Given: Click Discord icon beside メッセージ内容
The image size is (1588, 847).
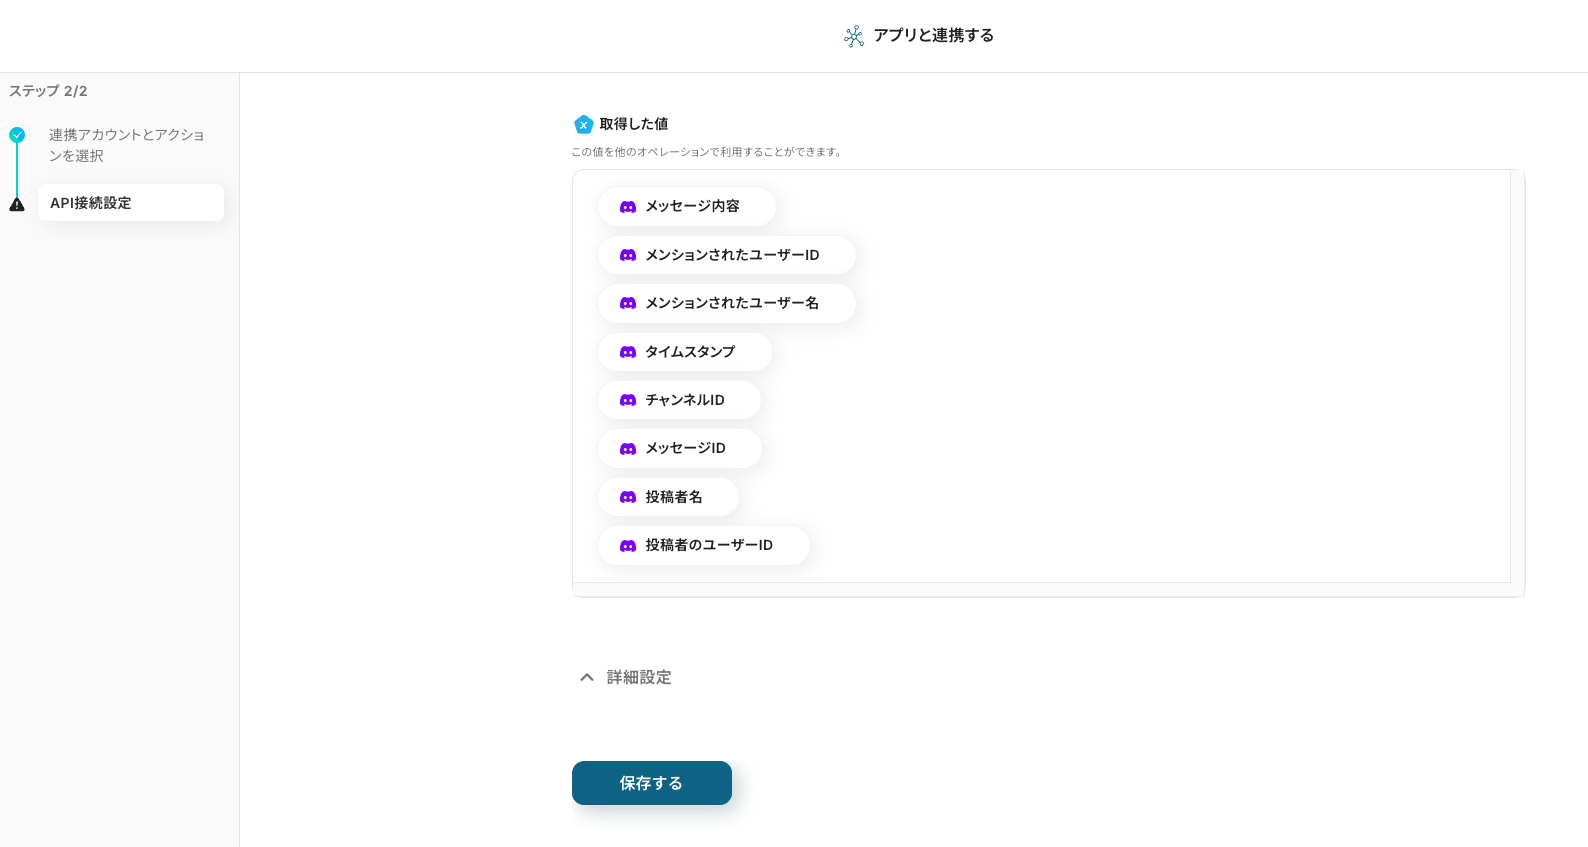Looking at the screenshot, I should pyautogui.click(x=628, y=207).
